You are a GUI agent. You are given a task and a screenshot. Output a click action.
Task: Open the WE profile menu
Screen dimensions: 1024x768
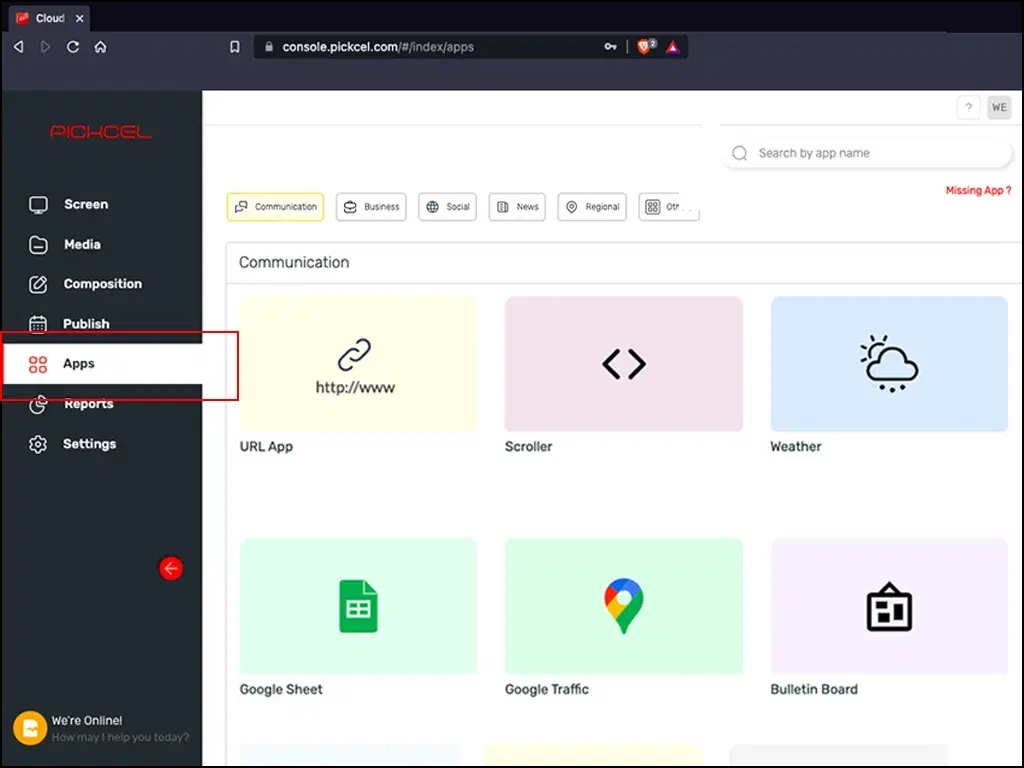(x=999, y=107)
